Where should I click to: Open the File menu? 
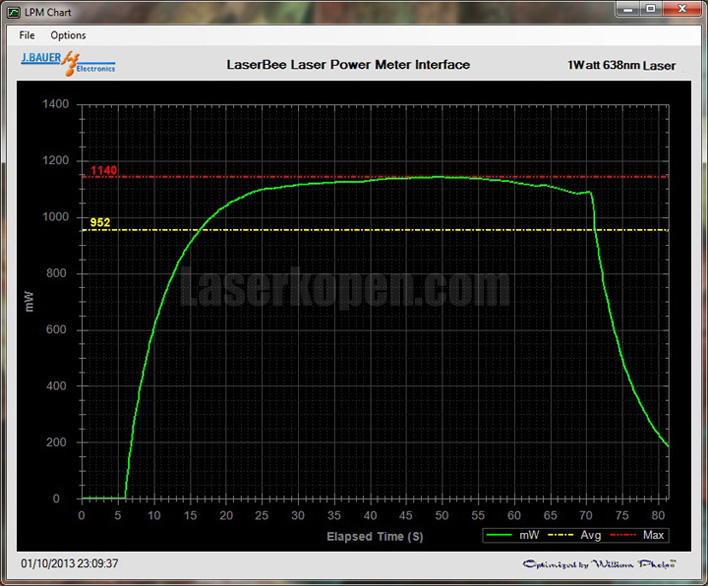pos(27,35)
